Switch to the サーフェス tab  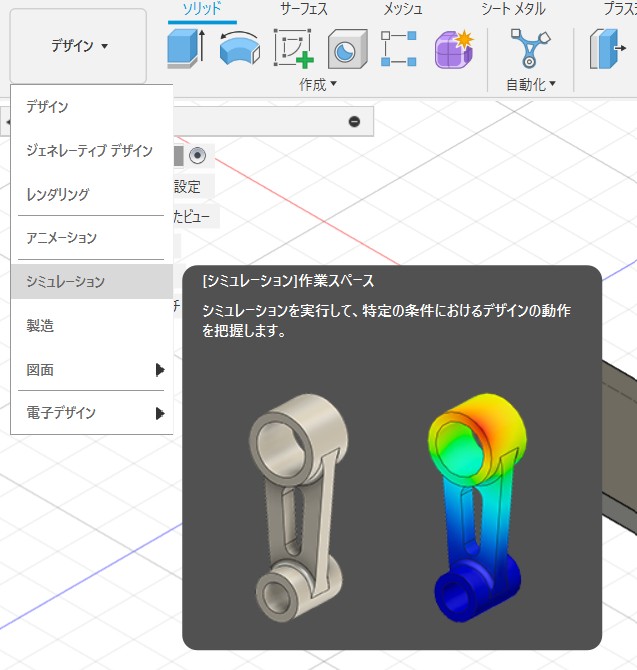304,9
